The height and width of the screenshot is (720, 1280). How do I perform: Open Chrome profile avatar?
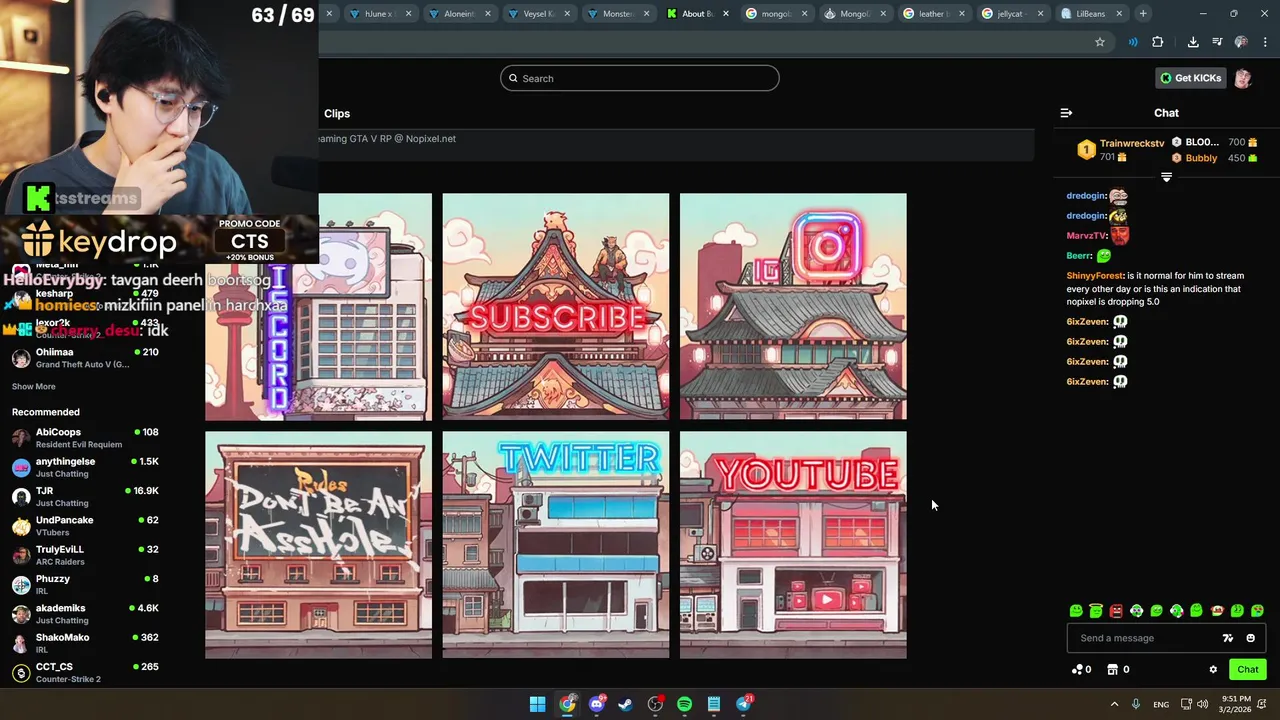[1241, 42]
